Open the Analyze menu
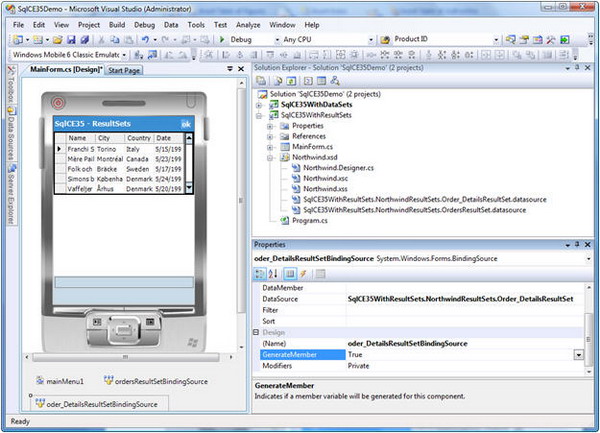This screenshot has height=433, width=600. tap(248, 25)
